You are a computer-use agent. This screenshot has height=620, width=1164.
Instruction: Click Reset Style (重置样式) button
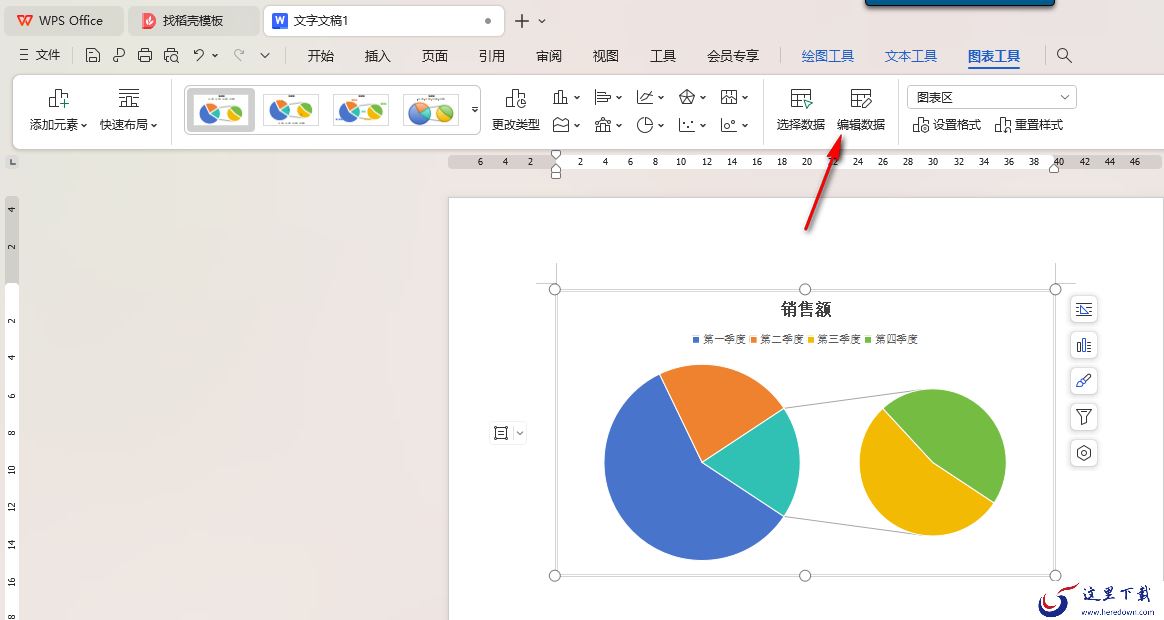[1028, 125]
